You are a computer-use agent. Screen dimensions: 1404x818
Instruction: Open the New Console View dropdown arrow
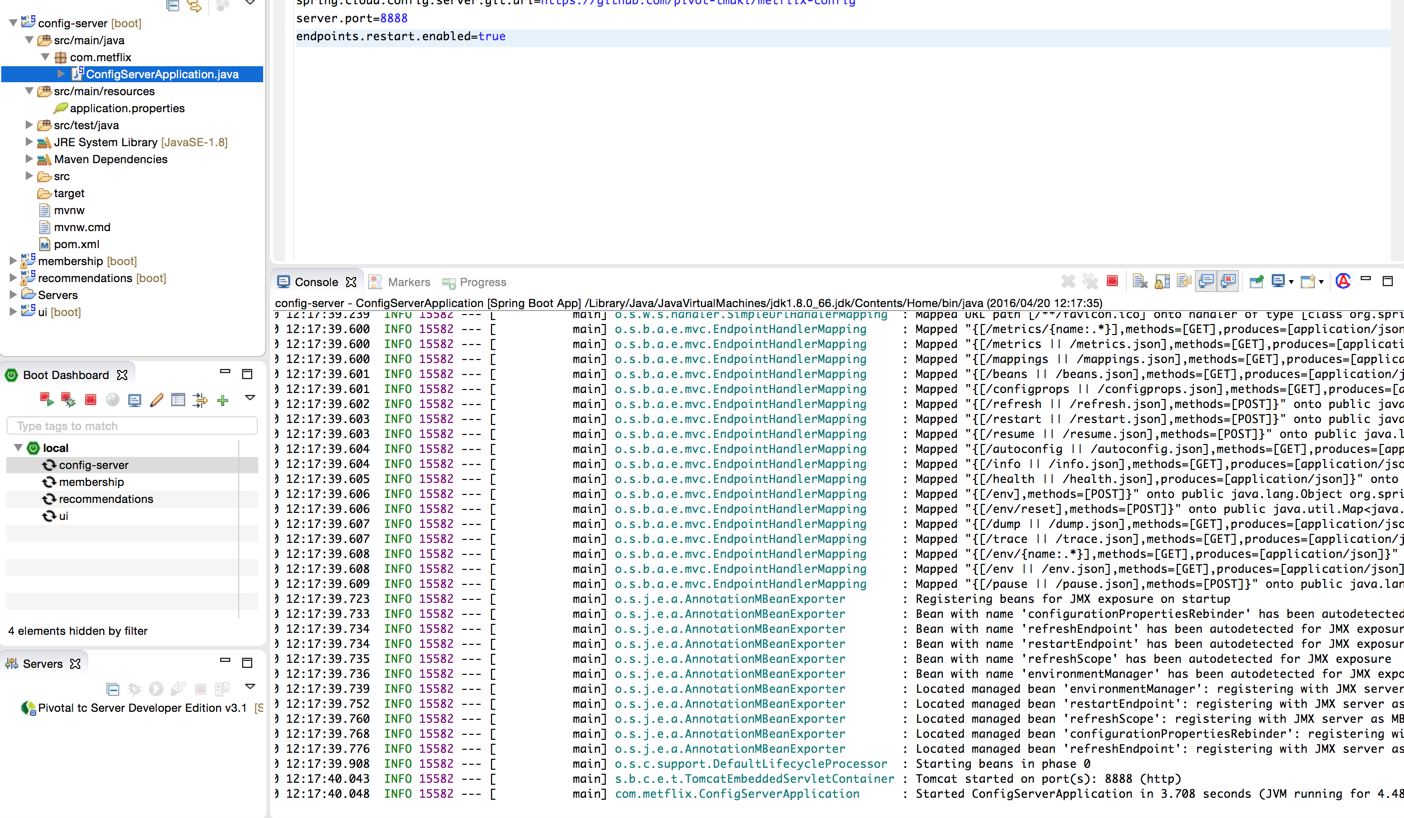point(1321,283)
